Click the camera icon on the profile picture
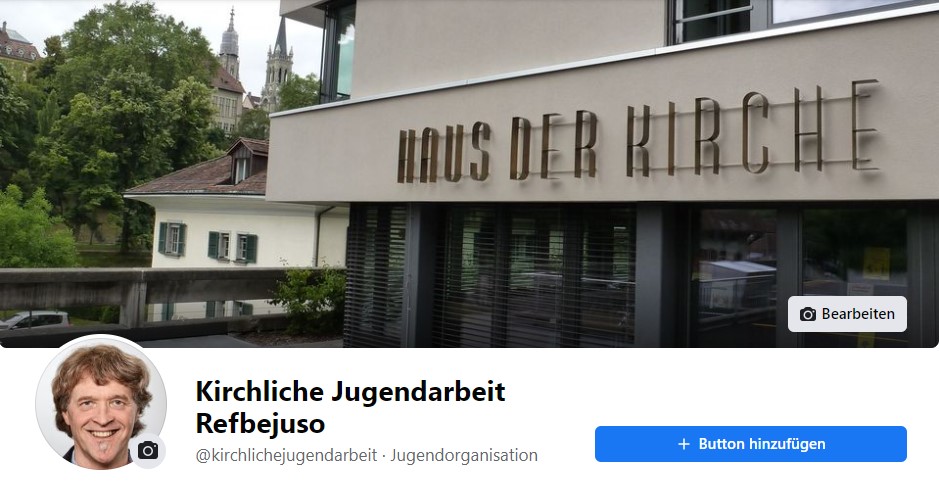This screenshot has width=939, height=483. coord(148,451)
